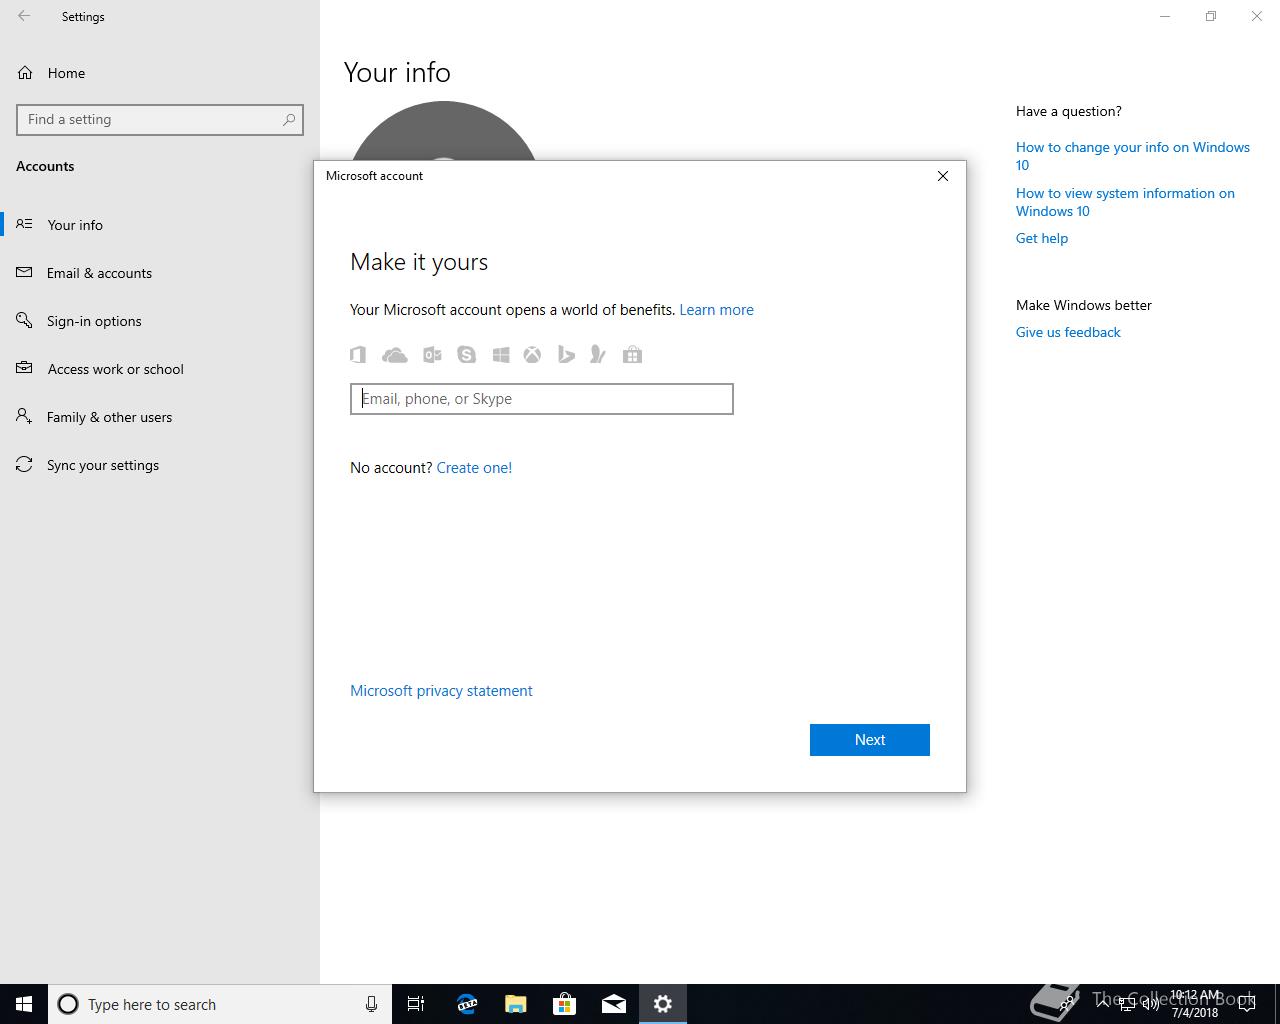Open Sync your settings page
Screen dimensions: 1280x1024
tap(102, 465)
